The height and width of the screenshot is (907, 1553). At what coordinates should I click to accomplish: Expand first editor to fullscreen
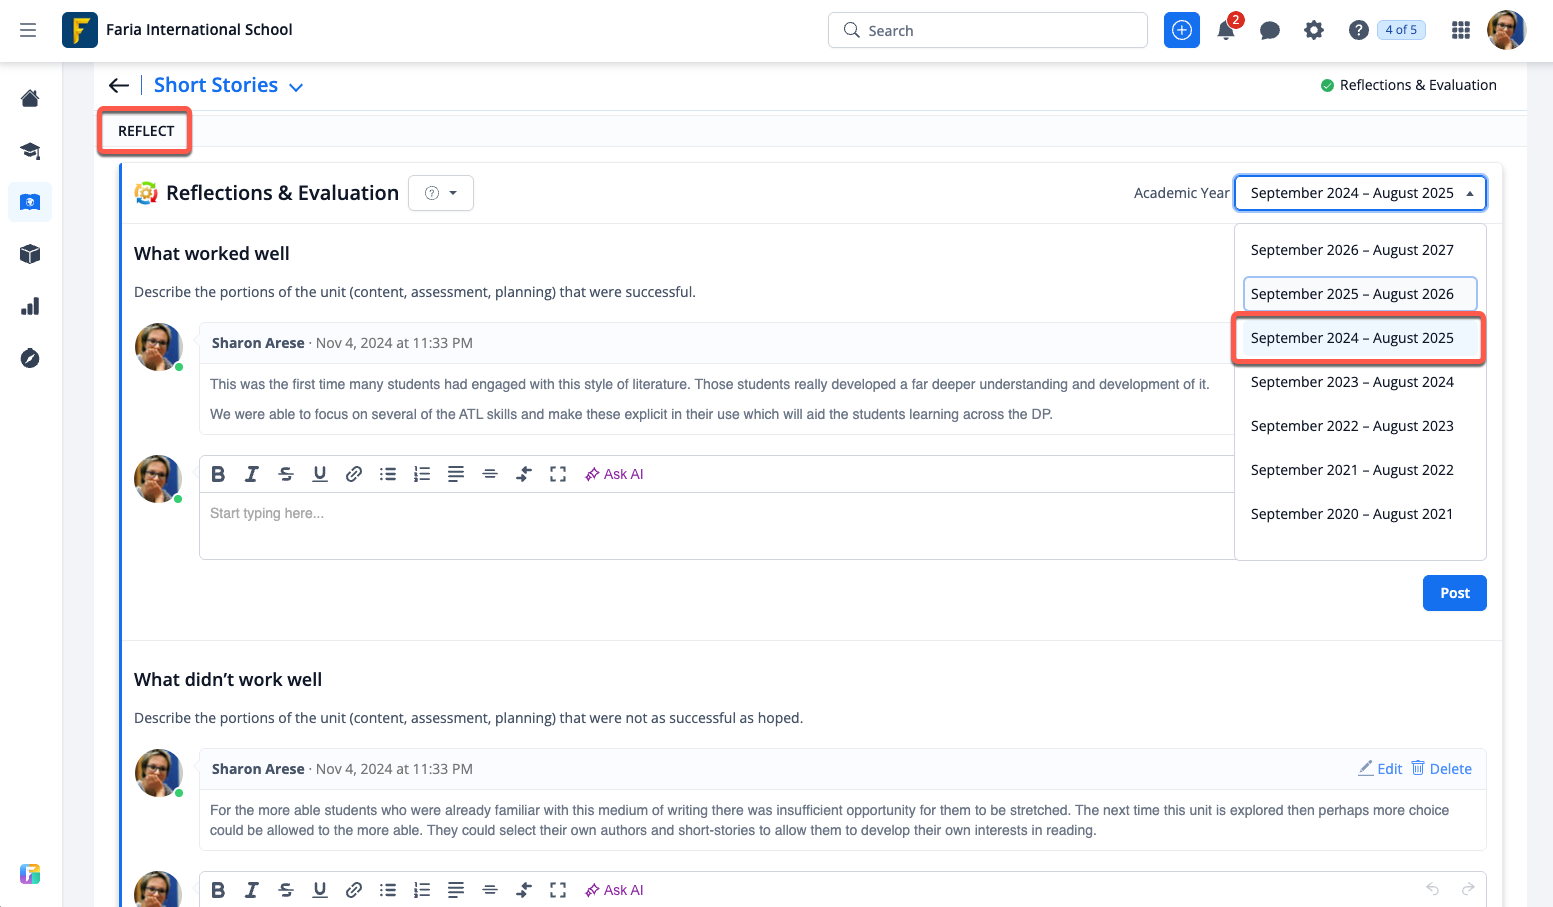[558, 474]
